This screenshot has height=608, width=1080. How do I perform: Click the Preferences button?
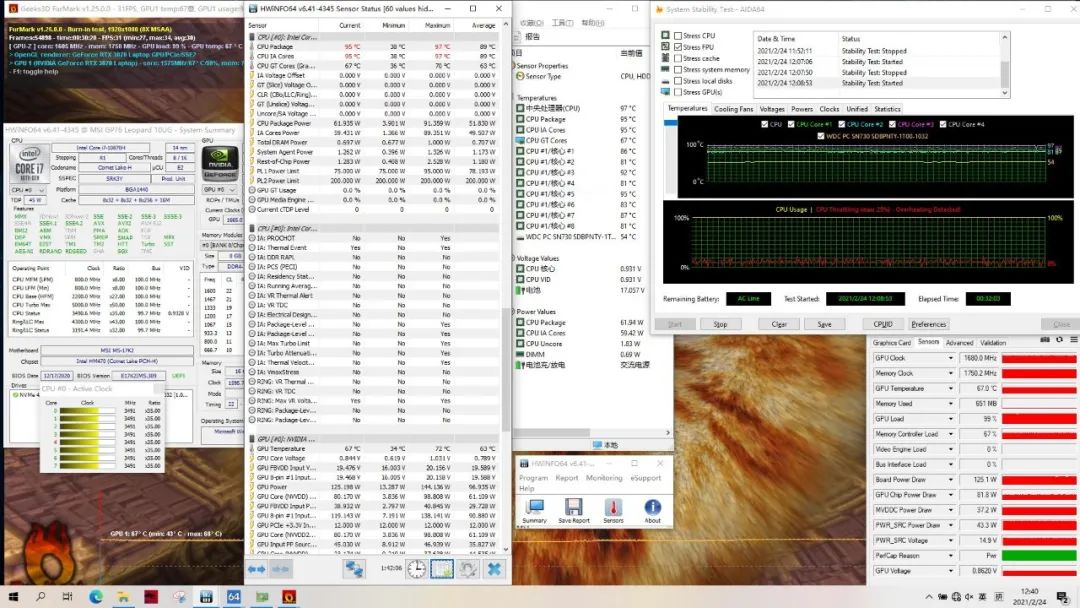(x=928, y=324)
